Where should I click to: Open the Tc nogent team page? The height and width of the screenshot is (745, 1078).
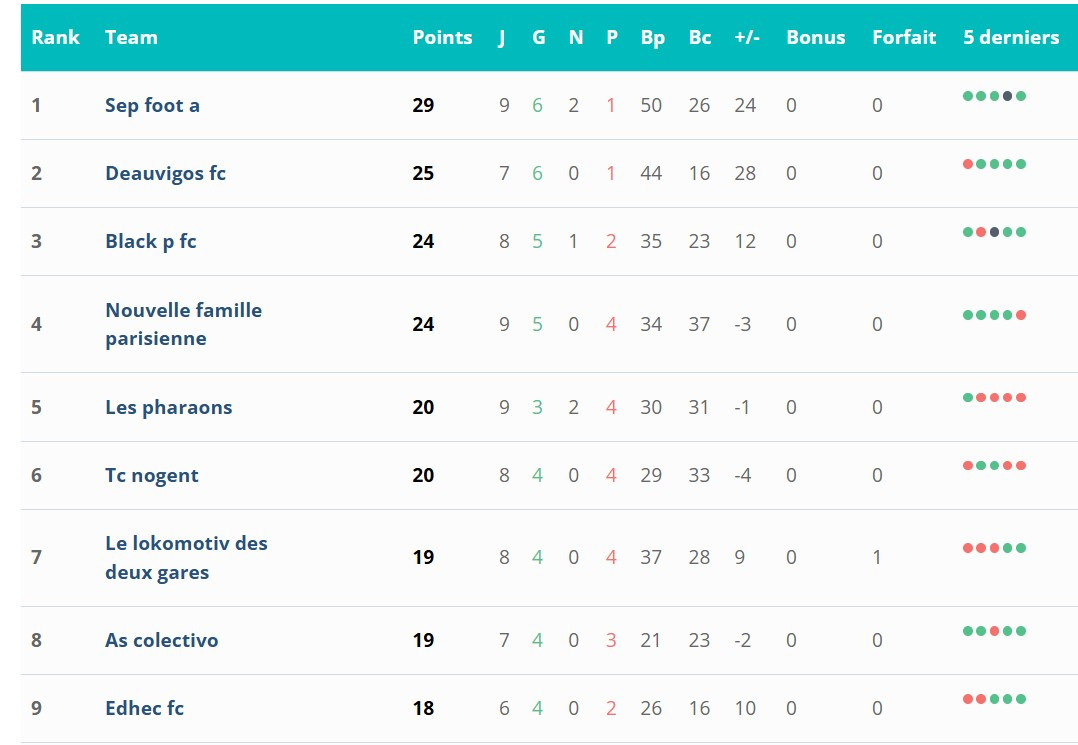(x=152, y=475)
